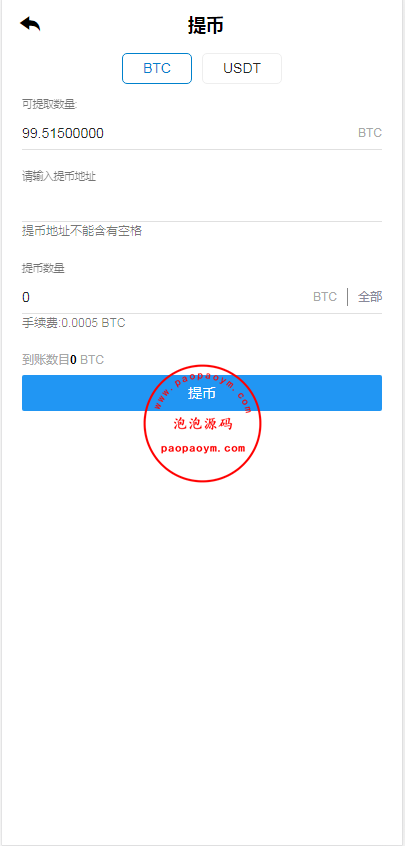Click the 可提取数量 label

point(50,104)
